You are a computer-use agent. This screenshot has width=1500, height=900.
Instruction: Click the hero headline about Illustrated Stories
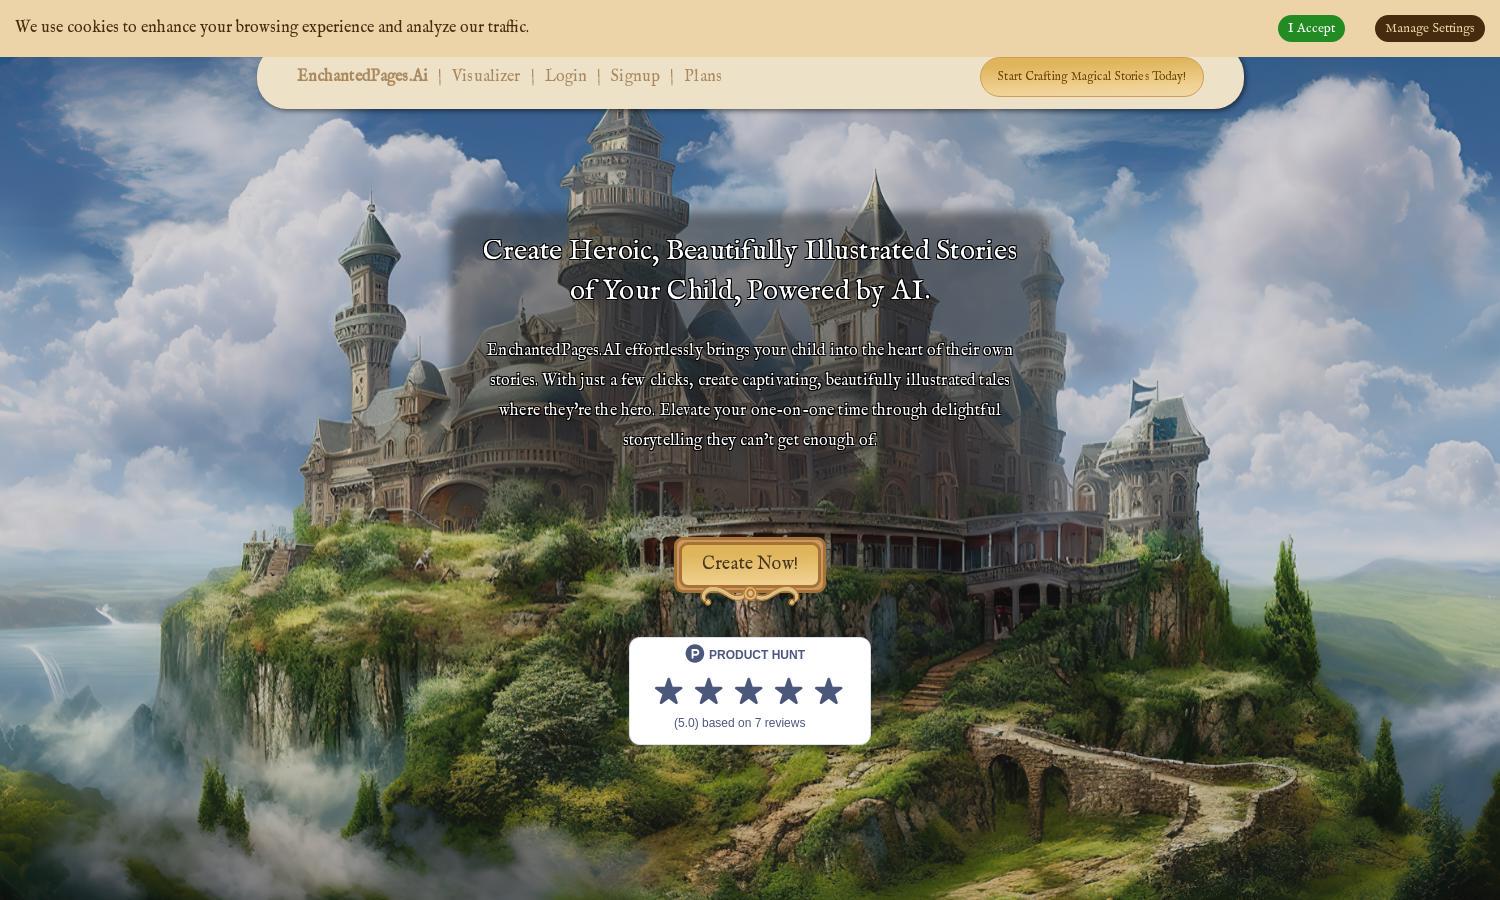pyautogui.click(x=750, y=270)
